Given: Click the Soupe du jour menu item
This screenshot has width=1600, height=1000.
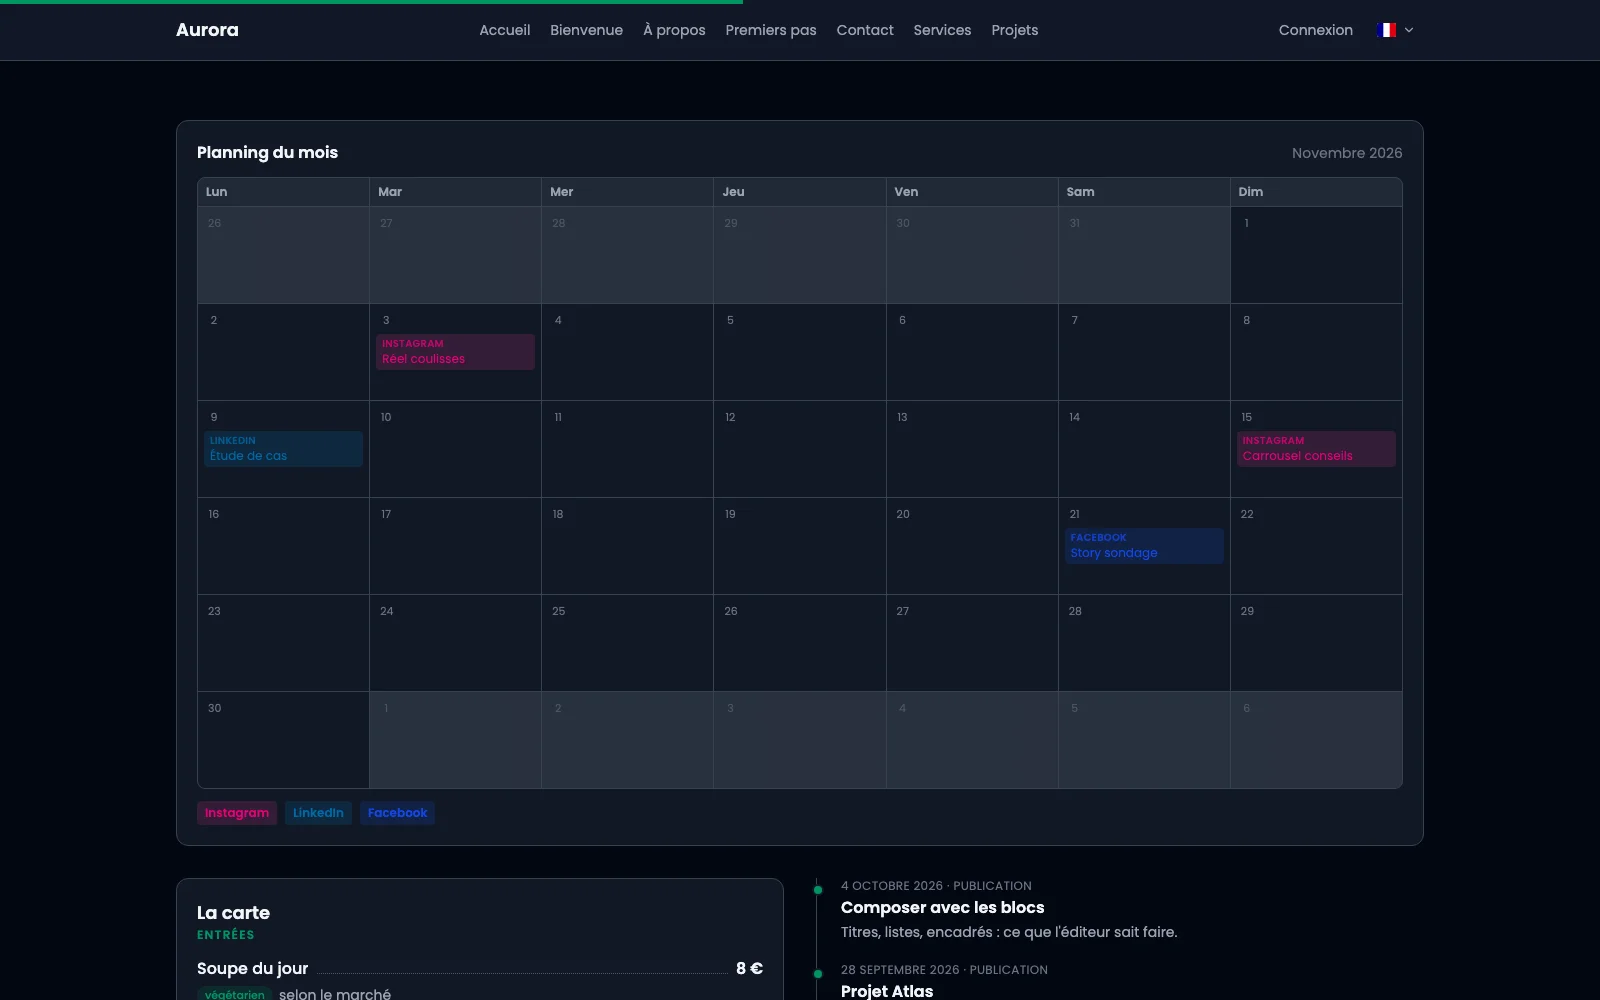Looking at the screenshot, I should (252, 968).
